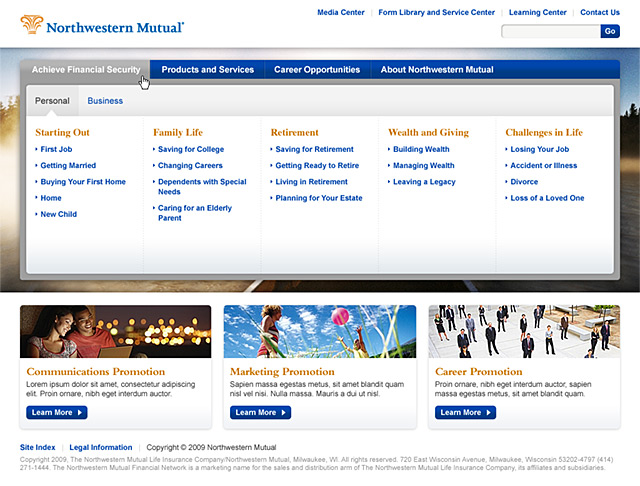Click the Northwestern Mutual logo
Image resolution: width=640 pixels, height=486 pixels.
102,26
